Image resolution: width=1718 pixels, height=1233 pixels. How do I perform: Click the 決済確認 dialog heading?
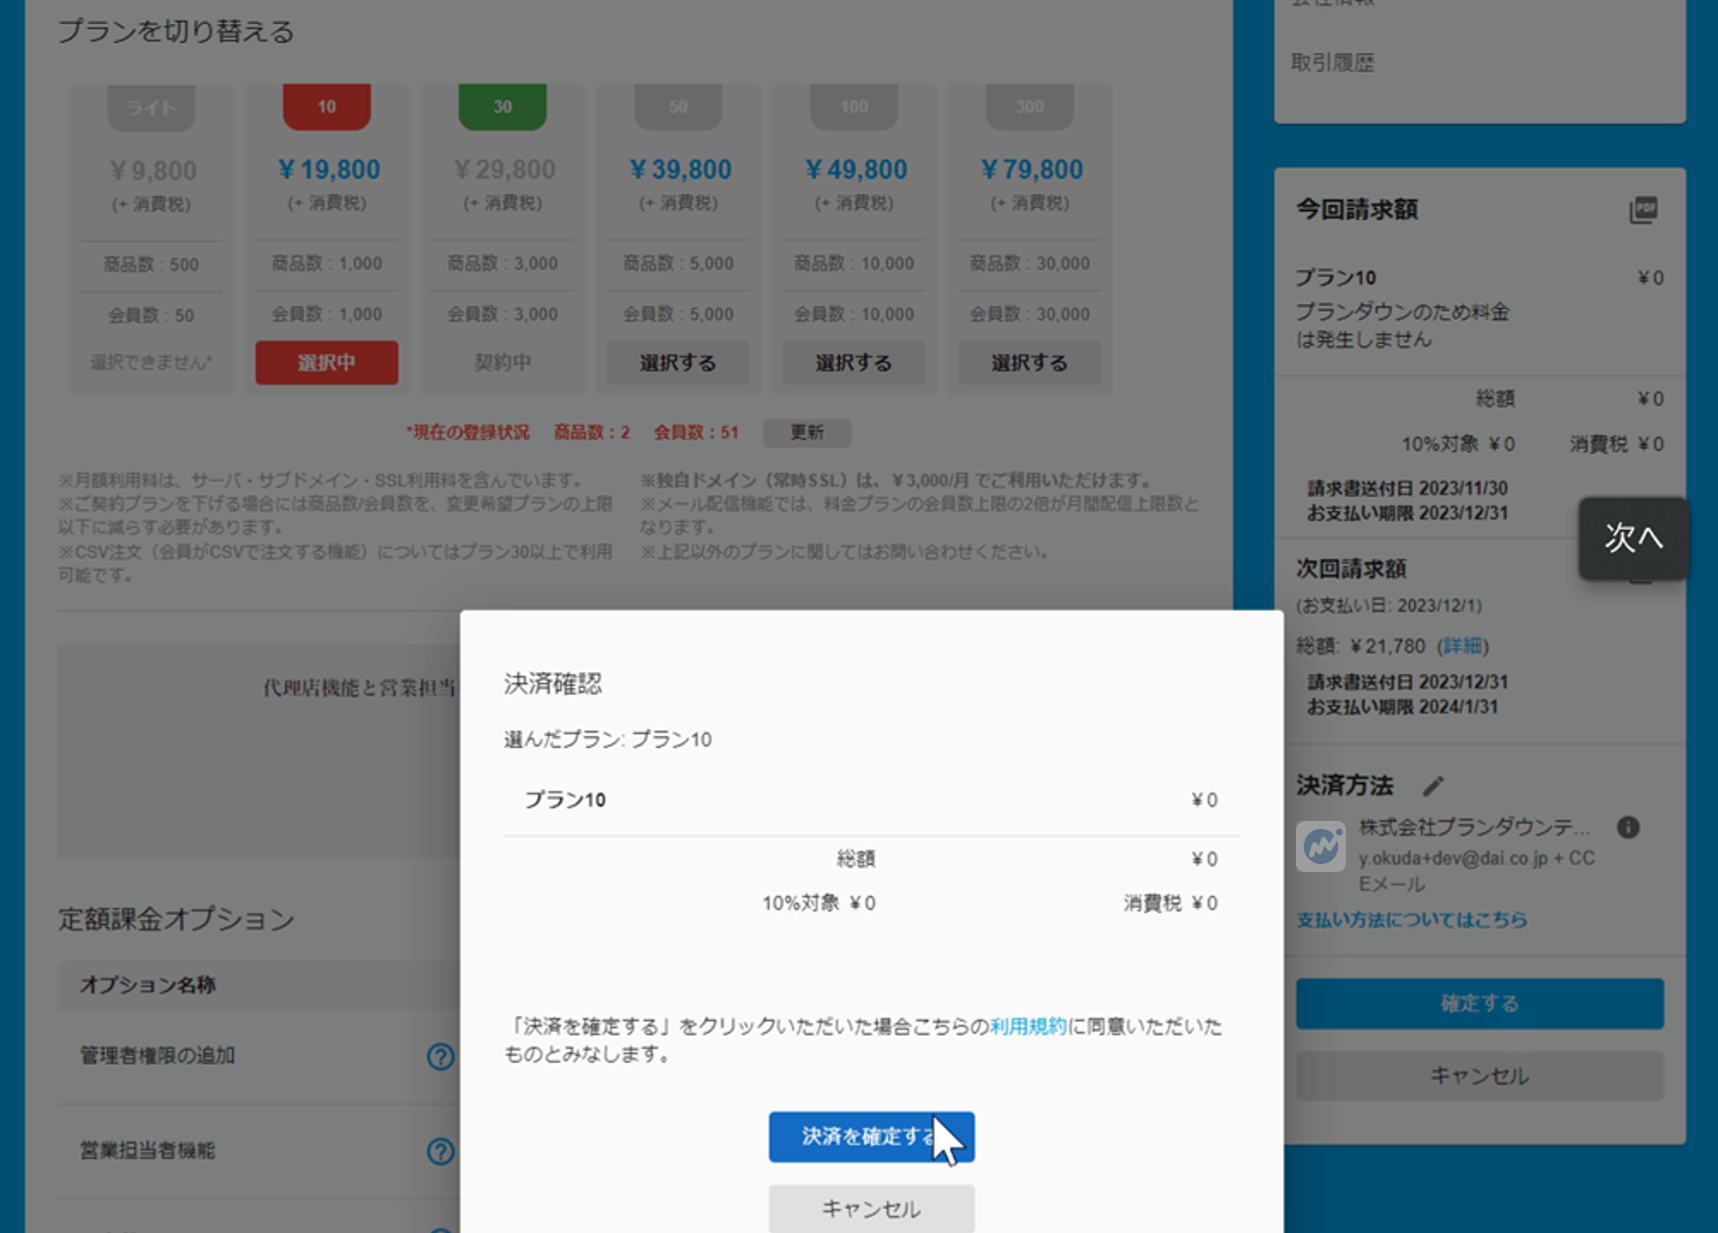point(553,684)
